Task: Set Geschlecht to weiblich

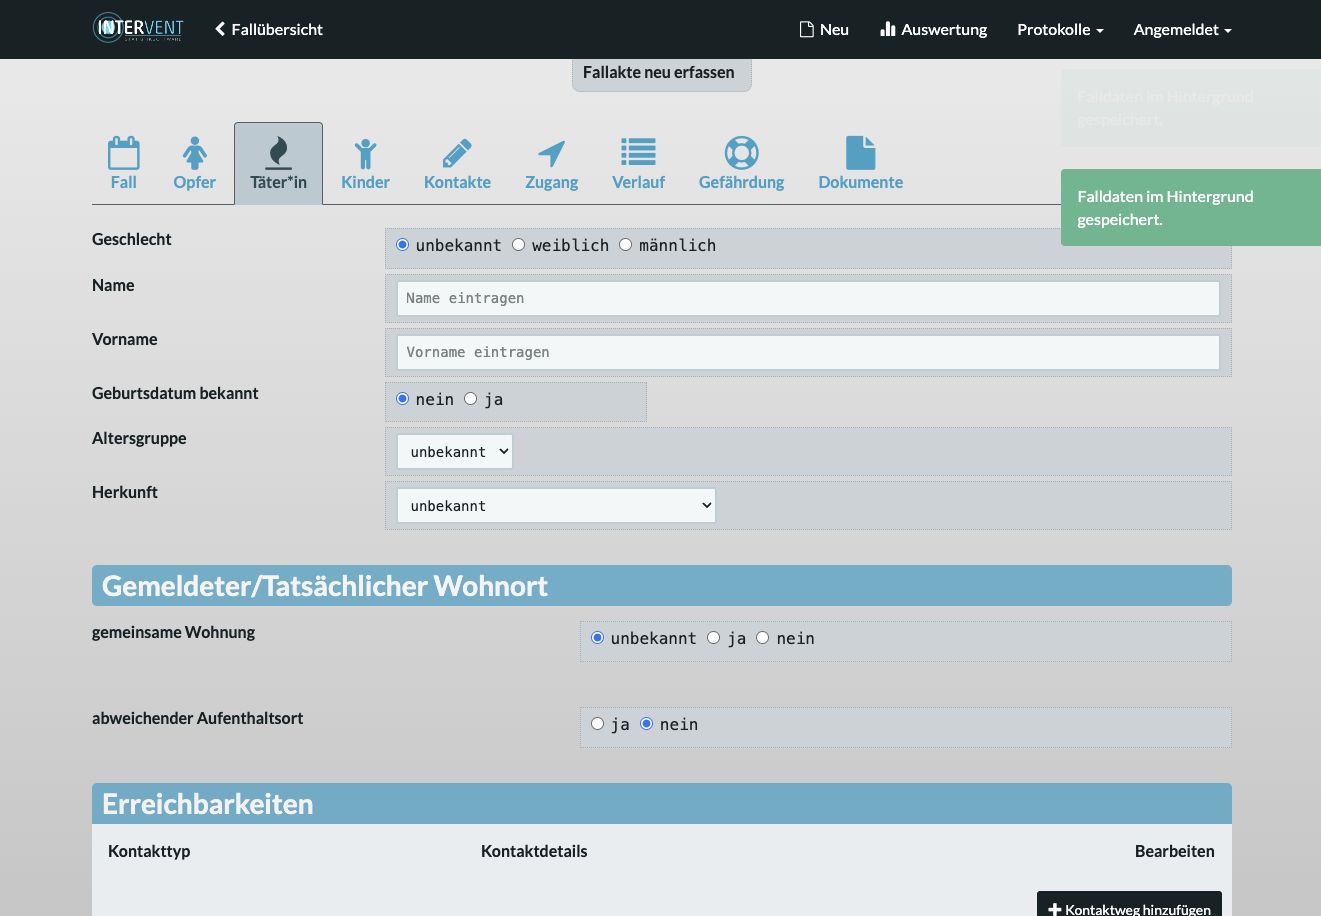Action: point(519,245)
